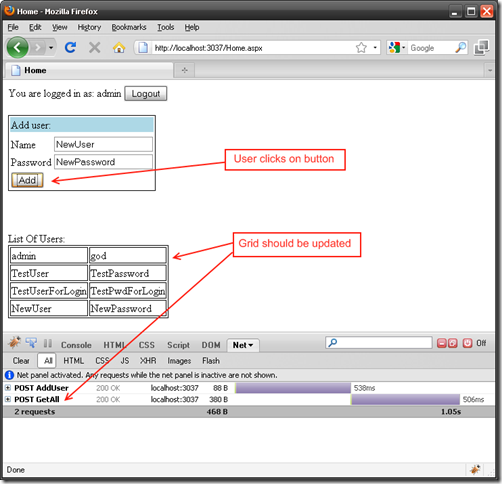
Task: Filter Net requests by CSS
Action: click(102, 361)
